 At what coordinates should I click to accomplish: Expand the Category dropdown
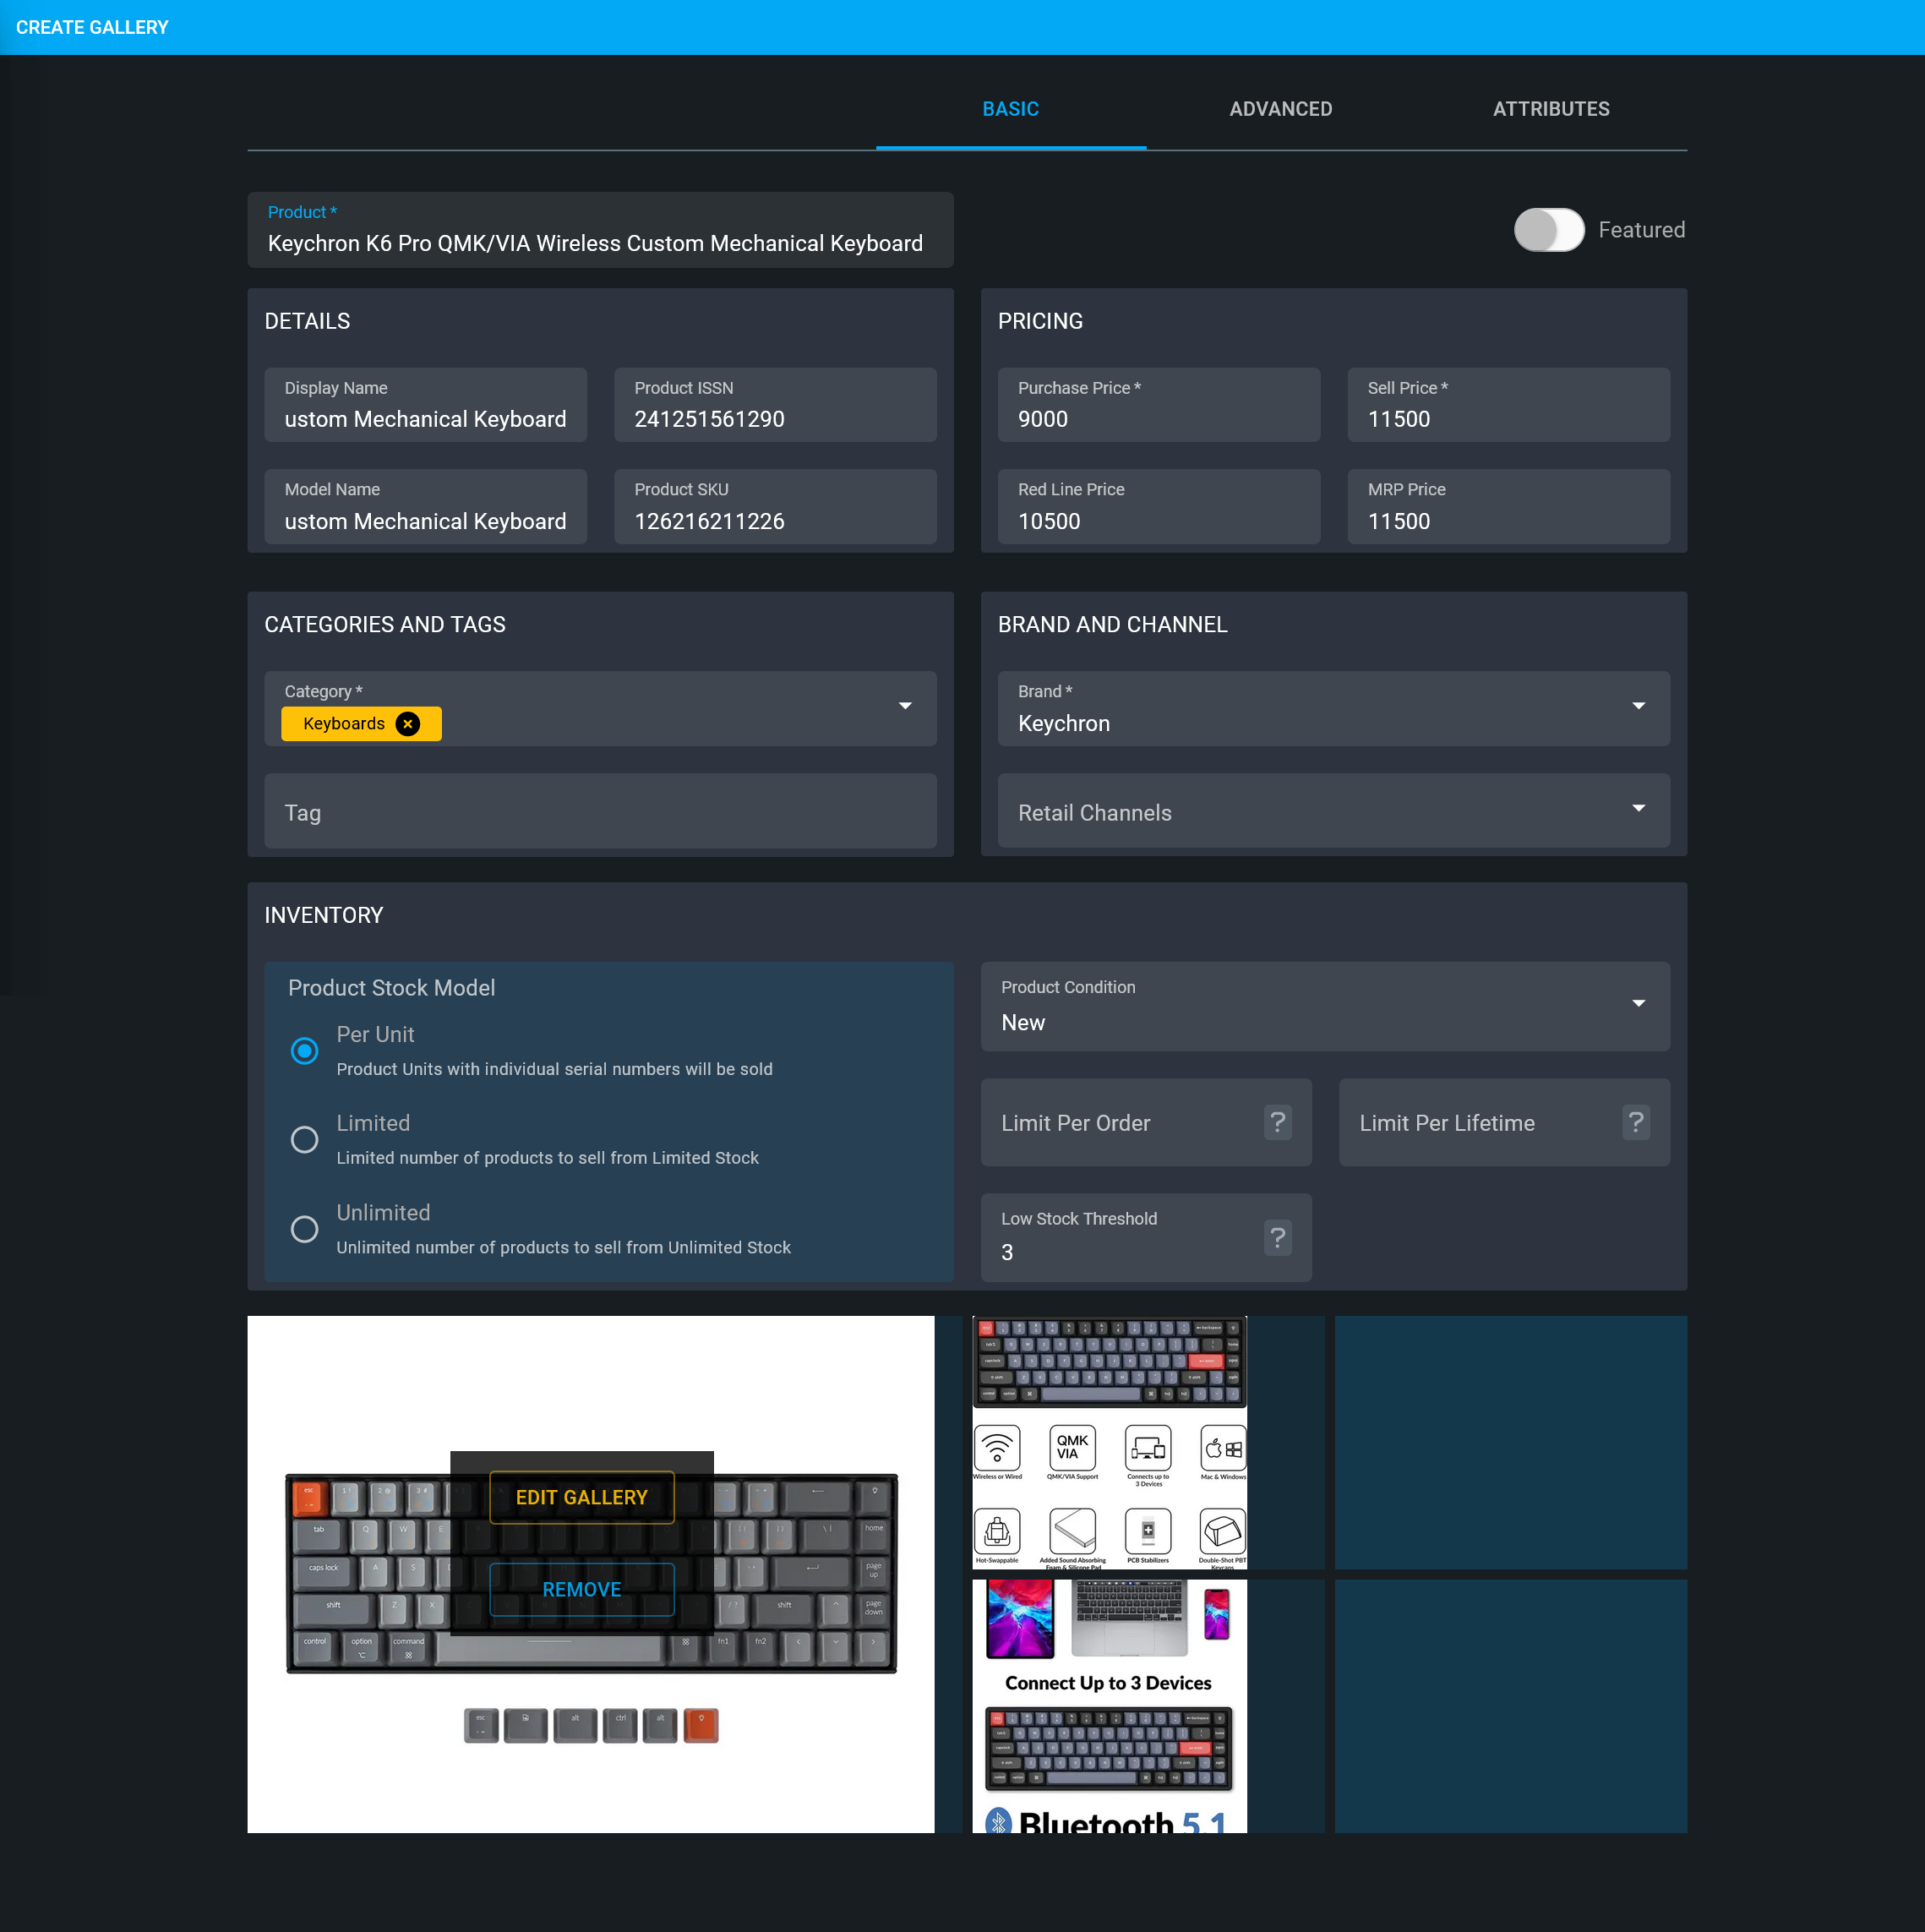click(x=906, y=705)
